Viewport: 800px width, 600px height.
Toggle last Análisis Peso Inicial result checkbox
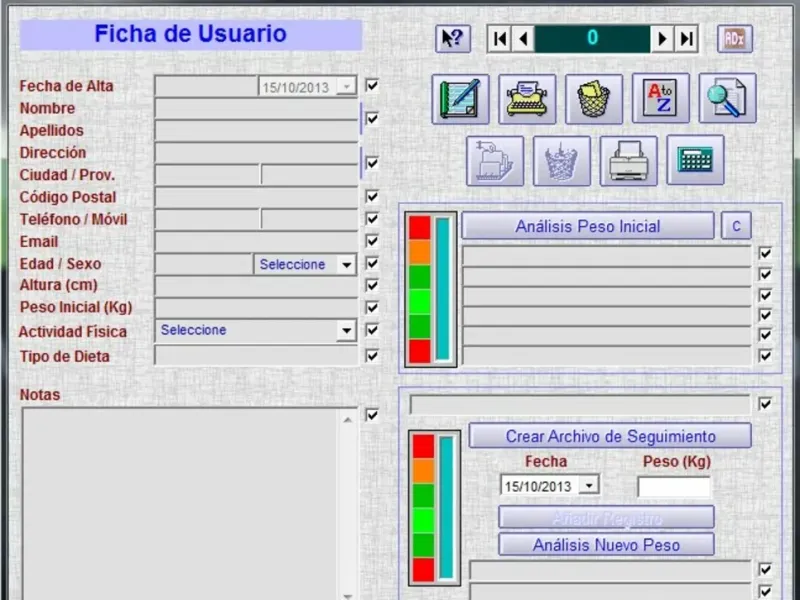click(765, 356)
